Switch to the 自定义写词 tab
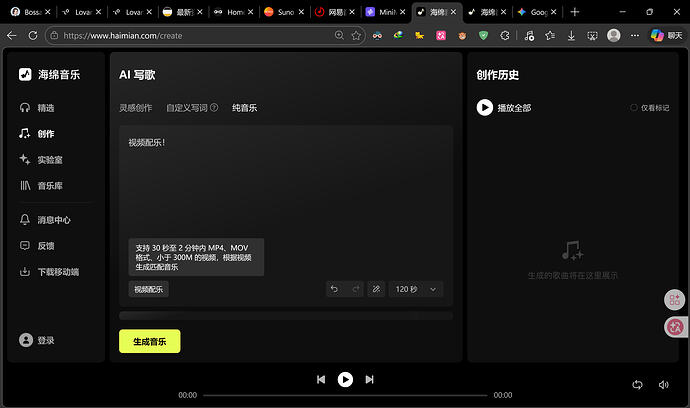The width and height of the screenshot is (690, 408). (187, 108)
